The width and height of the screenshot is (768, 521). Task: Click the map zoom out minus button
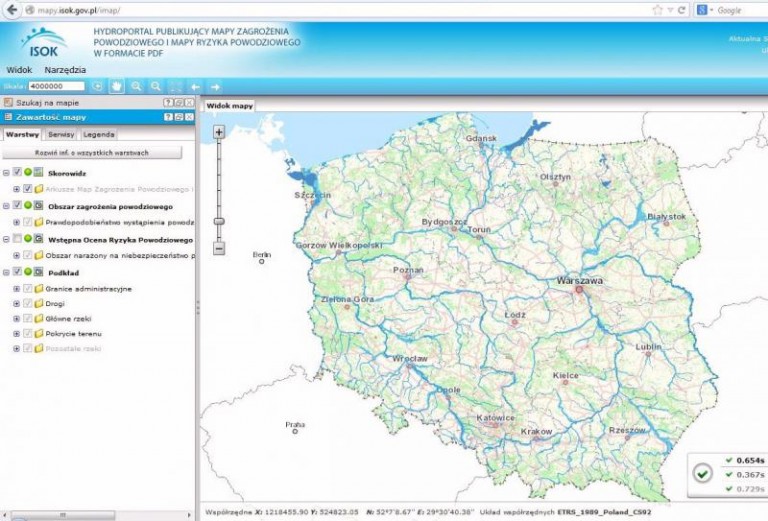click(x=219, y=248)
